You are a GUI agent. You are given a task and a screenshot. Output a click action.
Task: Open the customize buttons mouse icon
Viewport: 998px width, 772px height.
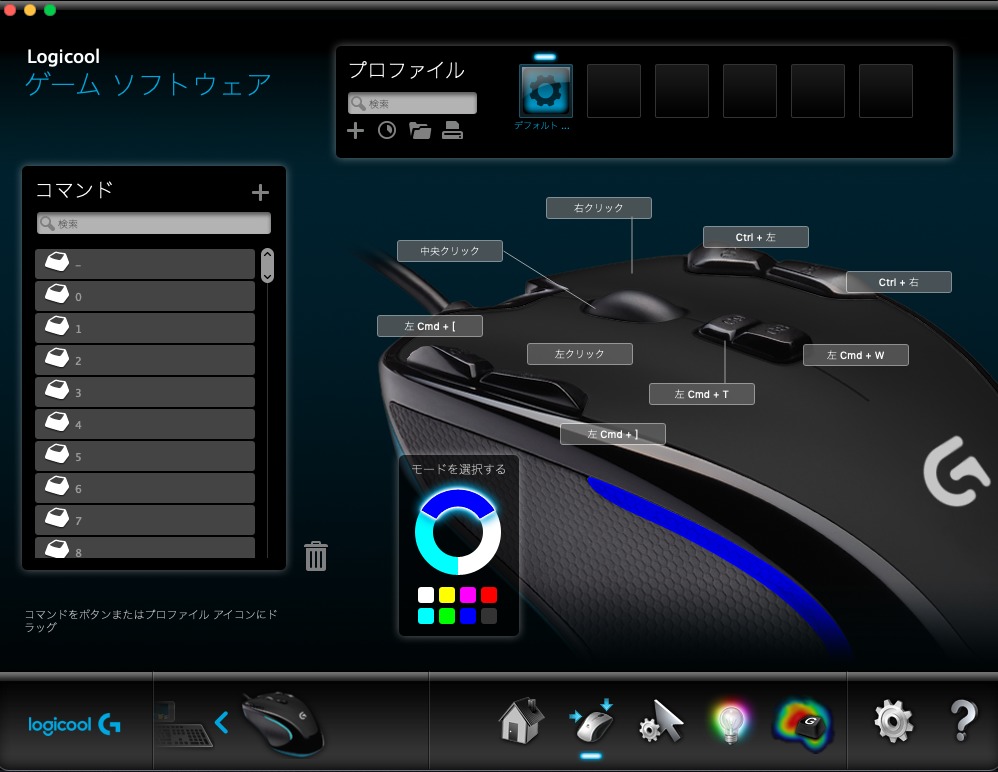point(592,721)
